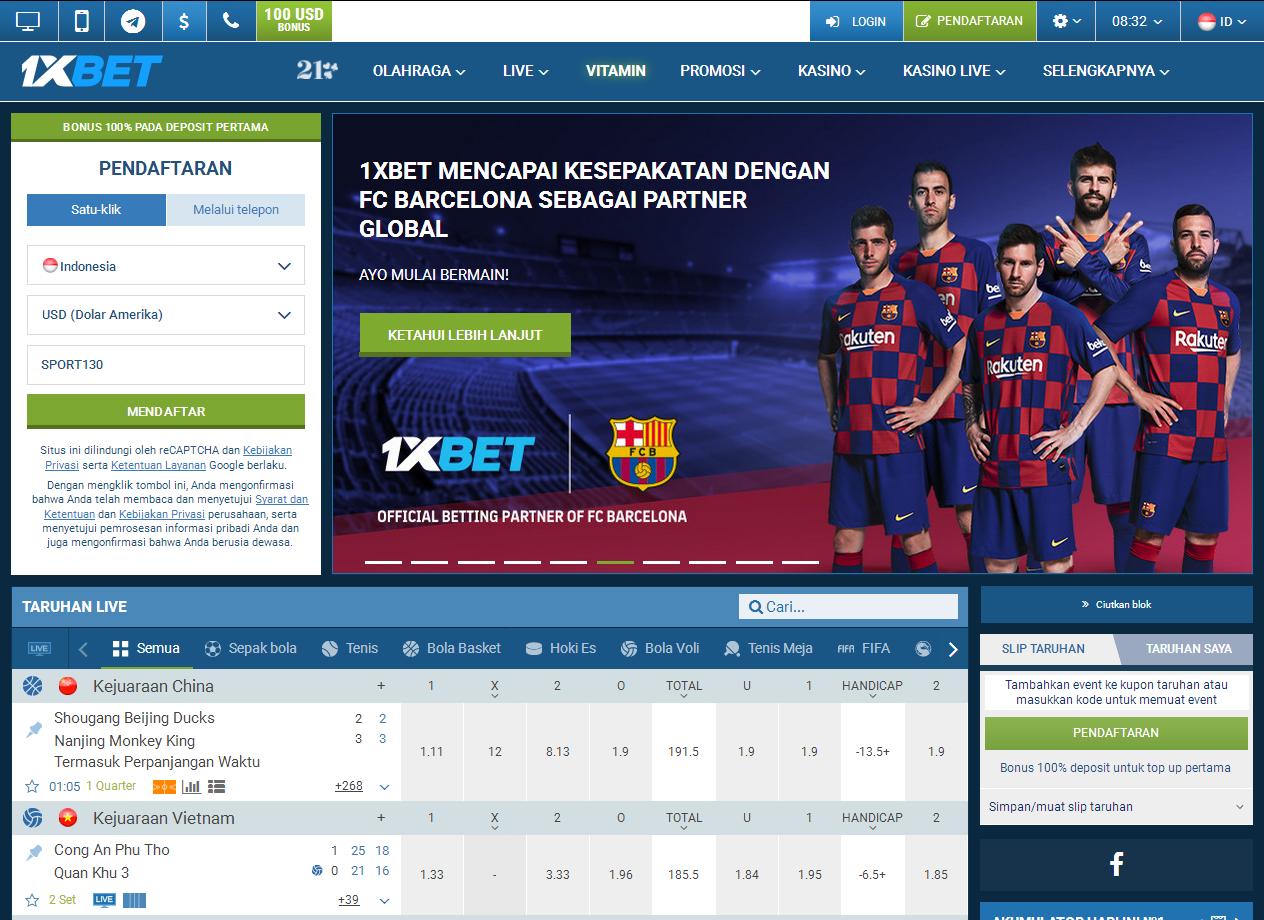1264x920 pixels.
Task: Expand Kejuaraan China with plus sign
Action: [381, 686]
